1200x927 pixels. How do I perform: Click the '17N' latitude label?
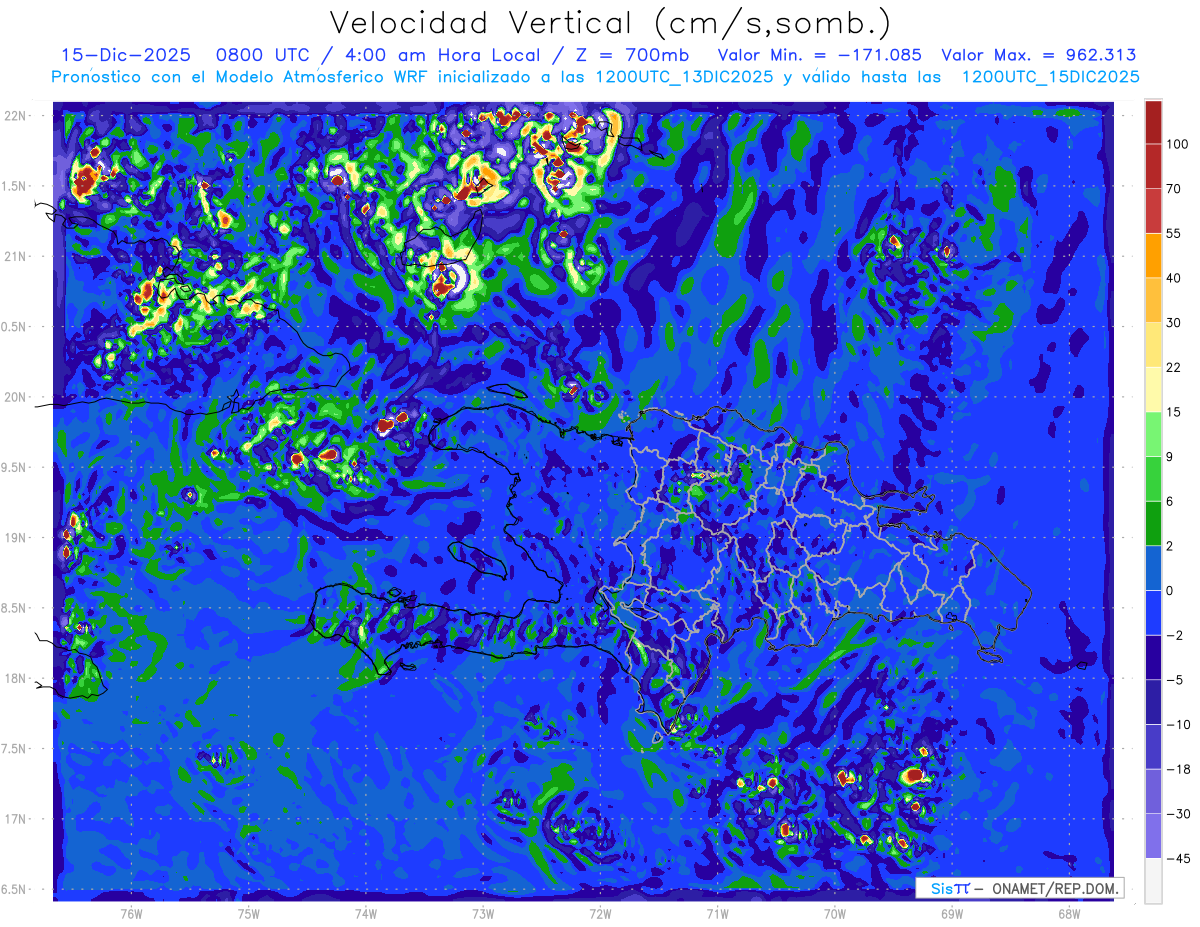[x=17, y=819]
